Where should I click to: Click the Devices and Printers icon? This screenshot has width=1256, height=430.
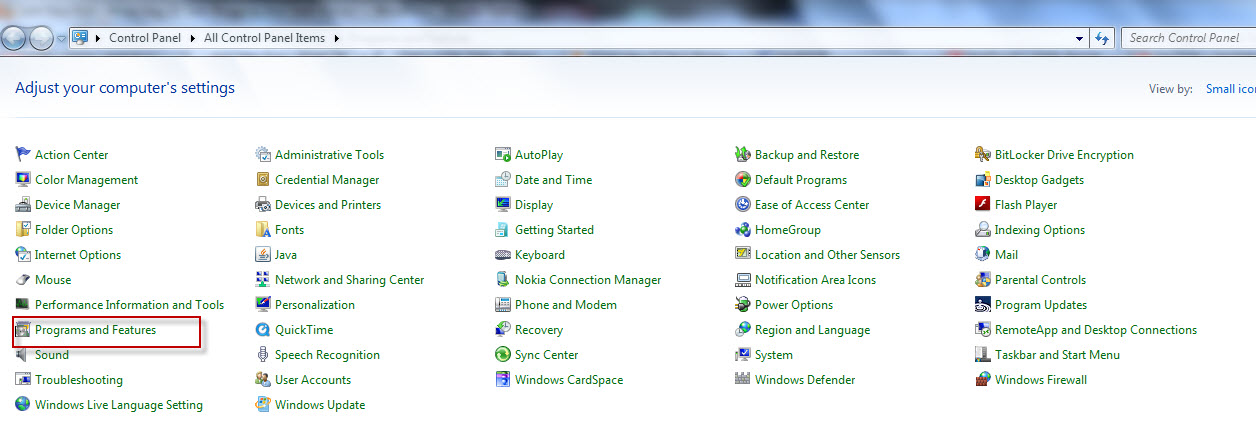(263, 204)
